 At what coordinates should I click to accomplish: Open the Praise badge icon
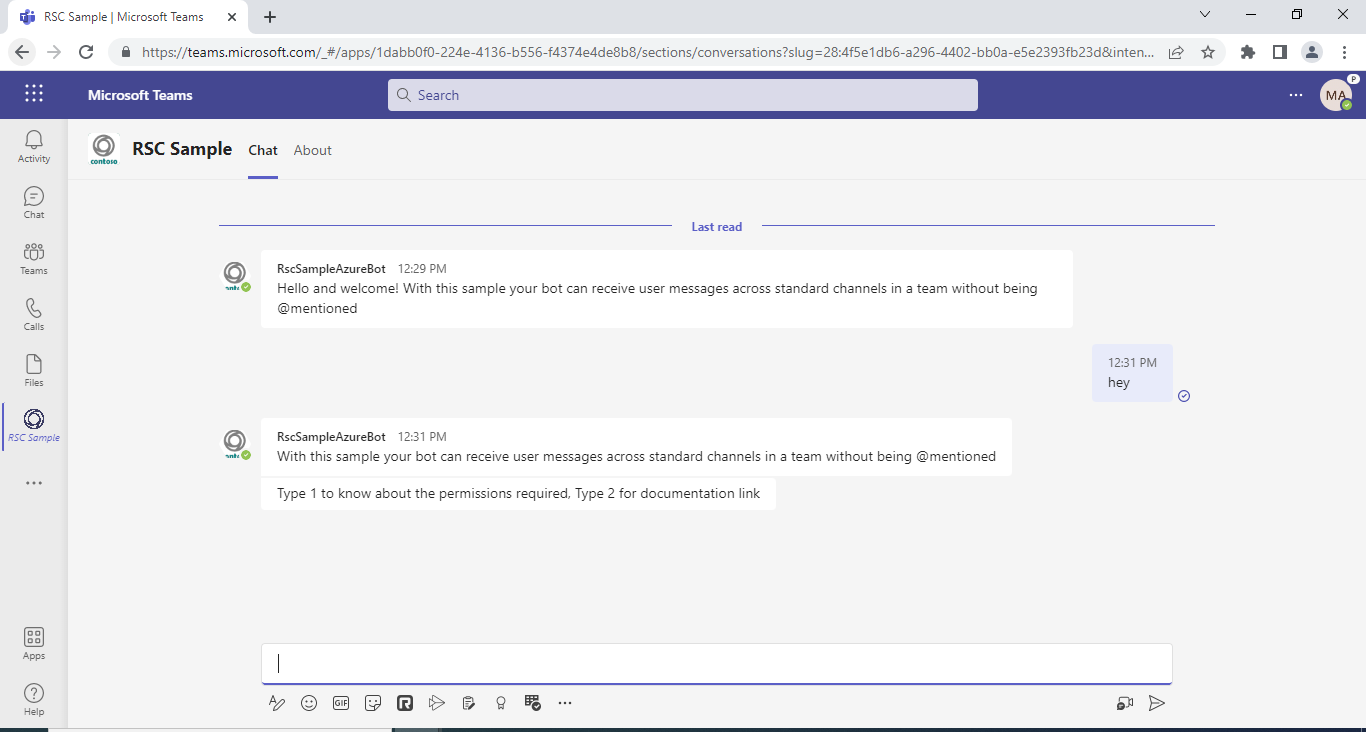pos(501,703)
